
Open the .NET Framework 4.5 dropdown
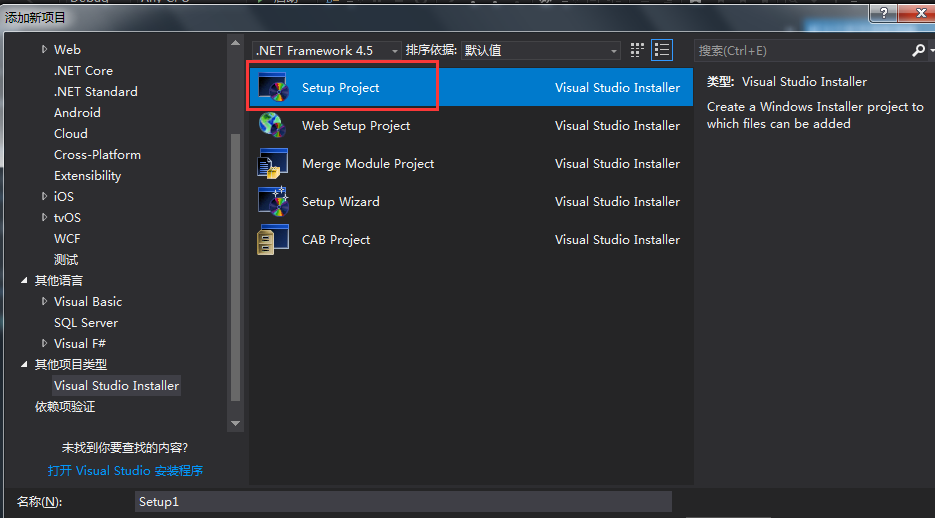(326, 51)
